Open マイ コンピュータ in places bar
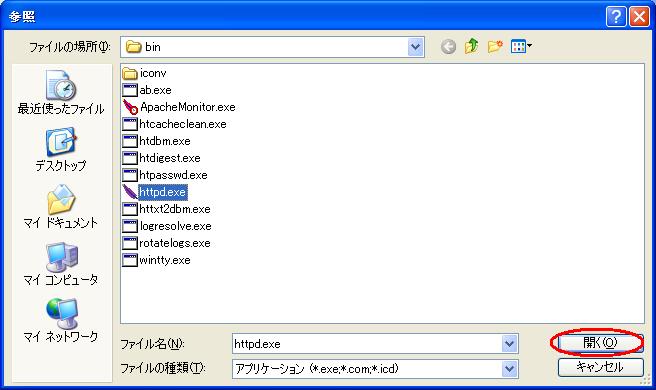The height and width of the screenshot is (390, 656). (61, 264)
